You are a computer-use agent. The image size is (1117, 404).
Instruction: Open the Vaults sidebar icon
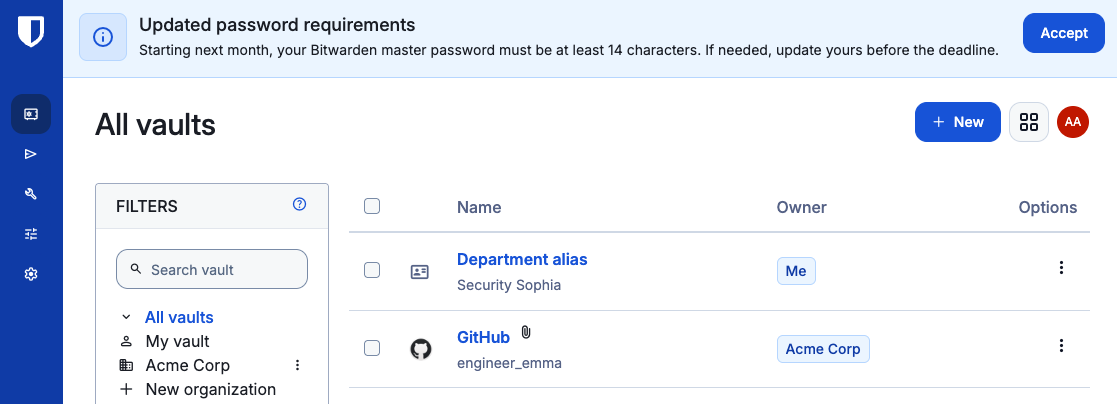pyautogui.click(x=31, y=114)
